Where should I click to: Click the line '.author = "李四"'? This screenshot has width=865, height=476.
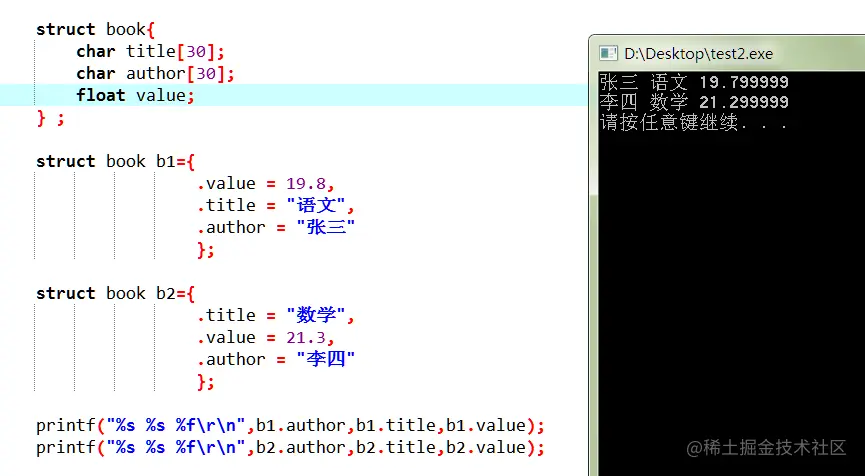276,360
